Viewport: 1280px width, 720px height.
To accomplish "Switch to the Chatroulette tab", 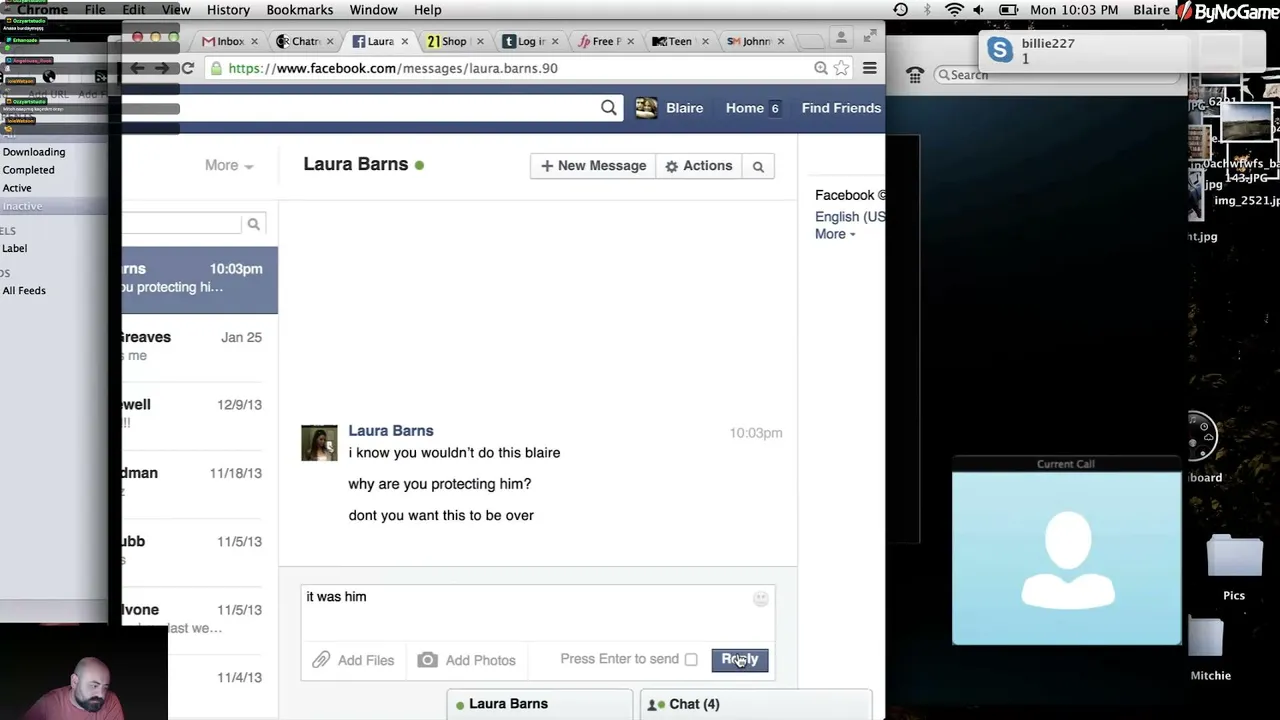I will pos(305,41).
